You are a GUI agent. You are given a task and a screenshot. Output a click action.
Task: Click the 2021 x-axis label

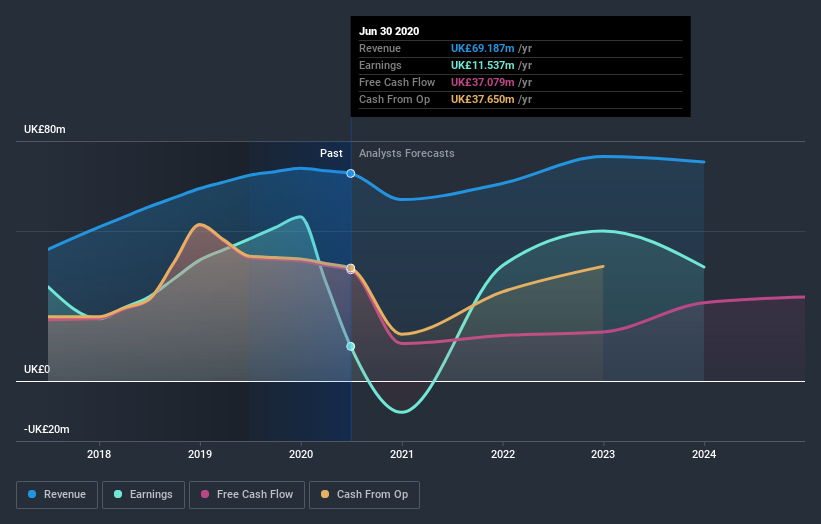click(x=402, y=454)
